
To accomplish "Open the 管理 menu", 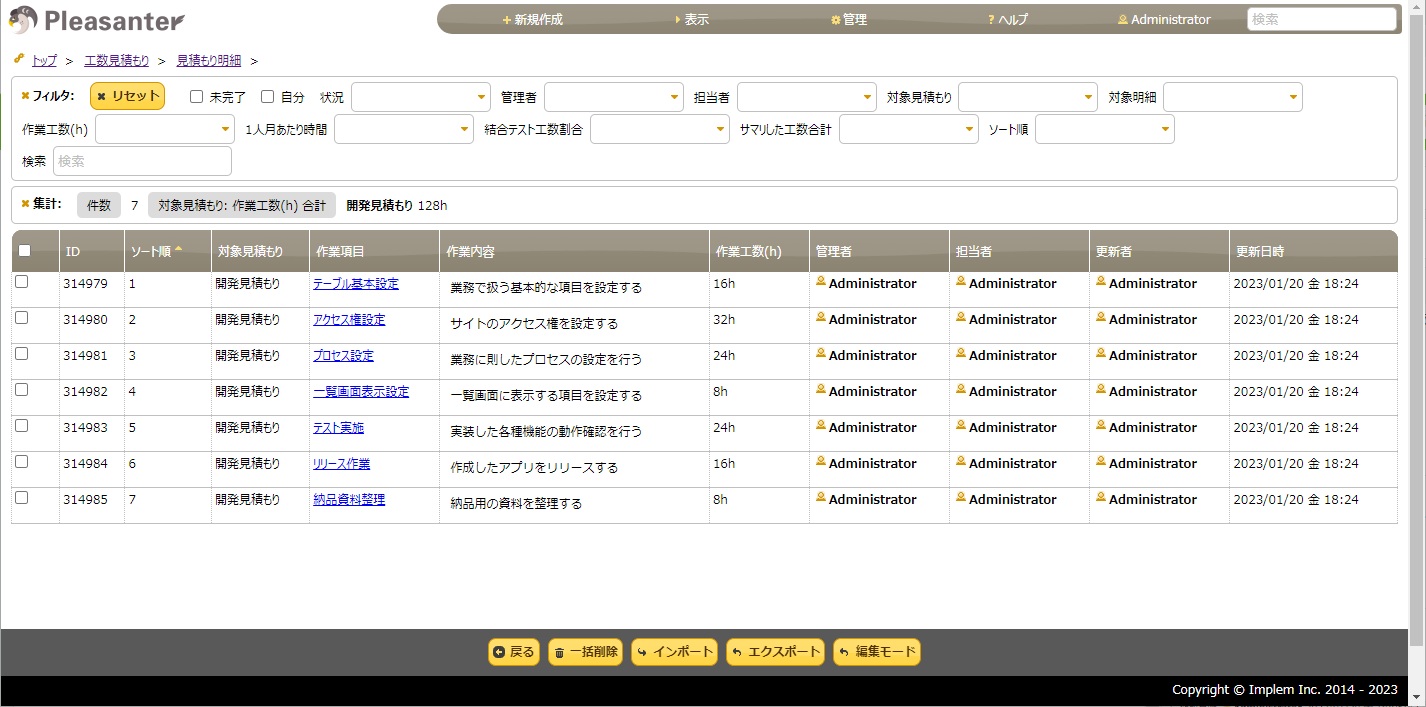I will [x=850, y=18].
